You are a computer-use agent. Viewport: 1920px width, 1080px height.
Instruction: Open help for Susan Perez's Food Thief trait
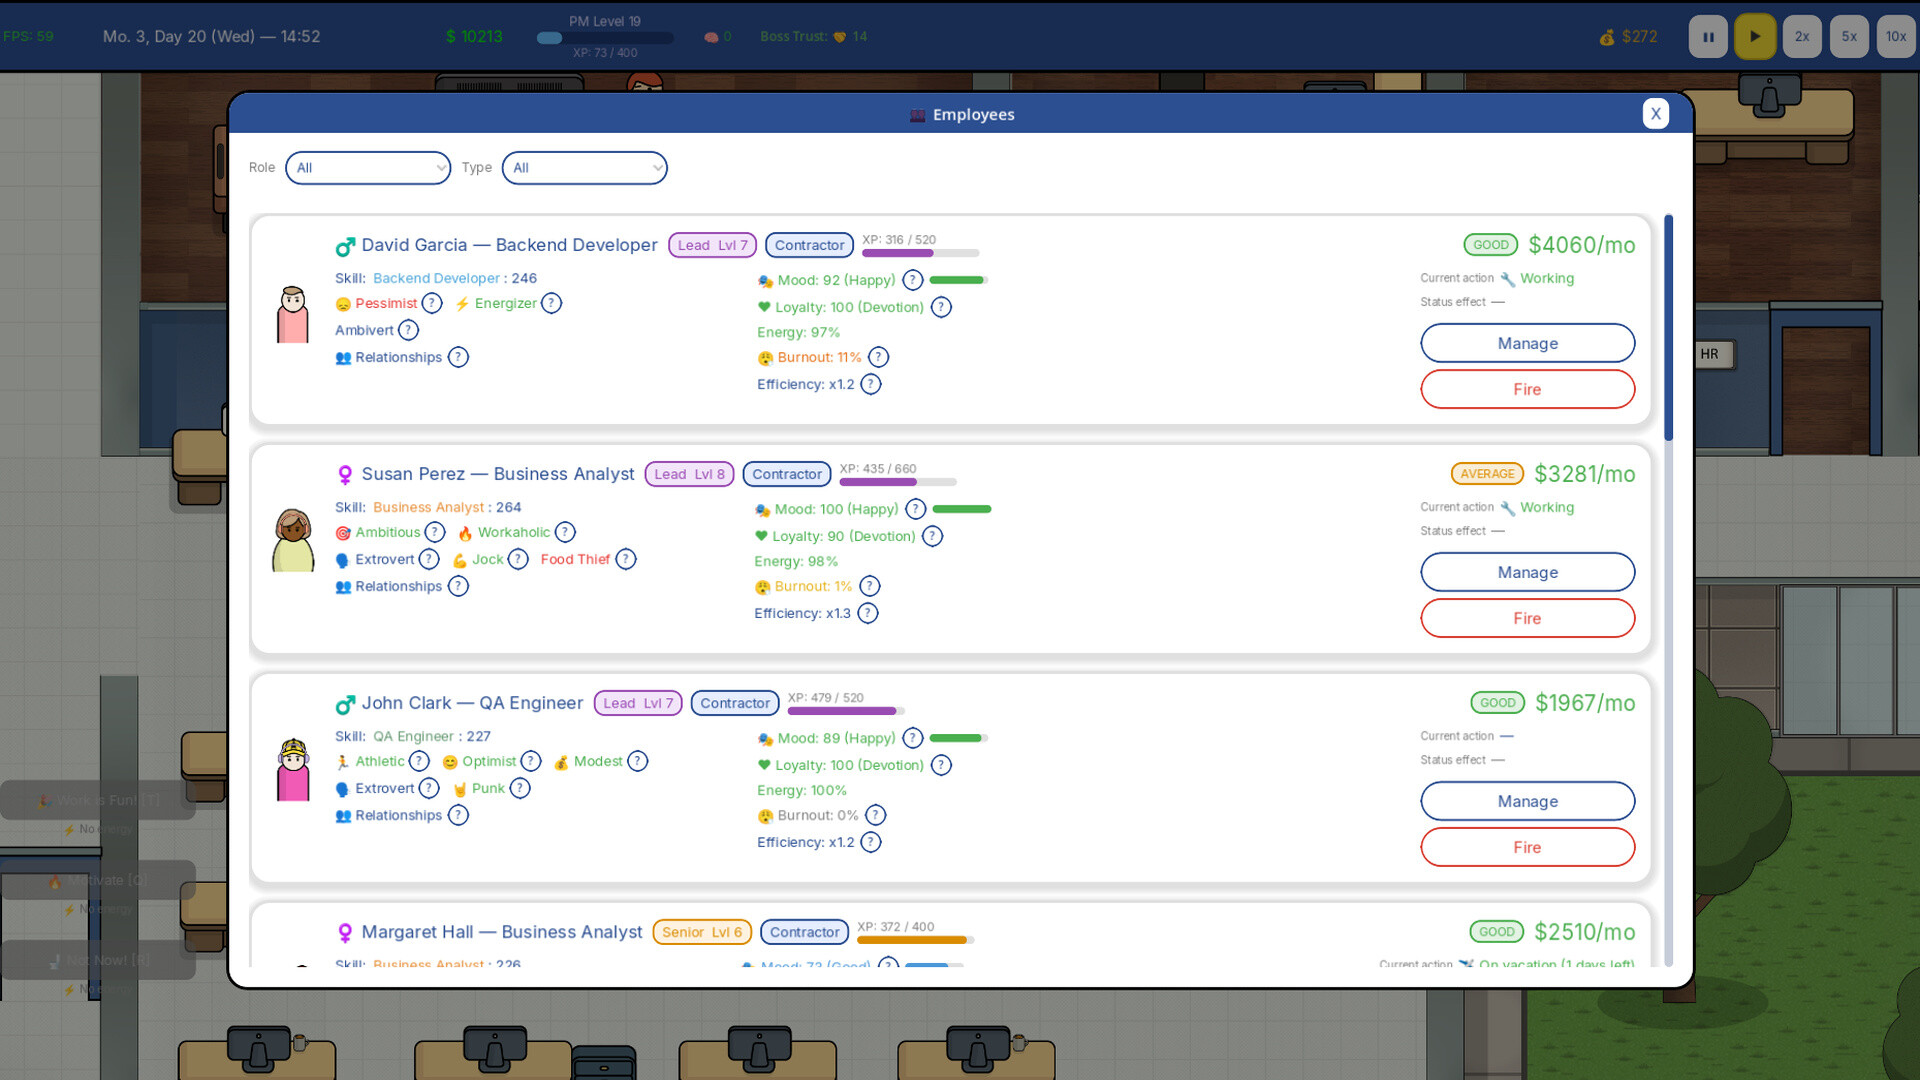[x=626, y=559]
